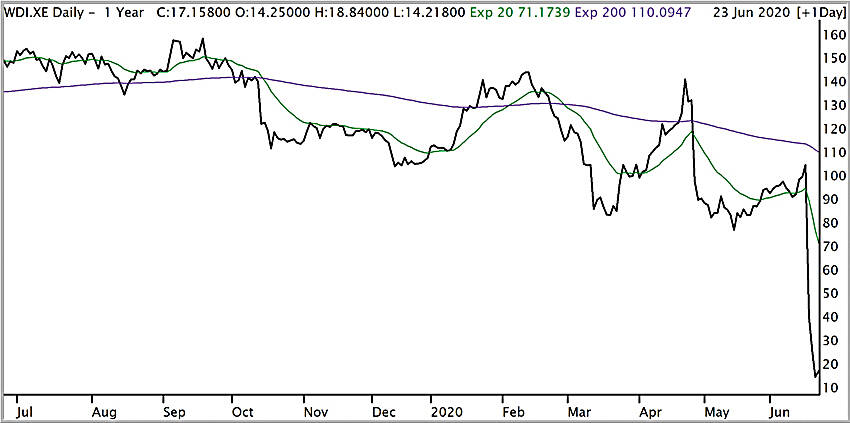
Task: Click the 160 price axis label
Action: click(834, 35)
